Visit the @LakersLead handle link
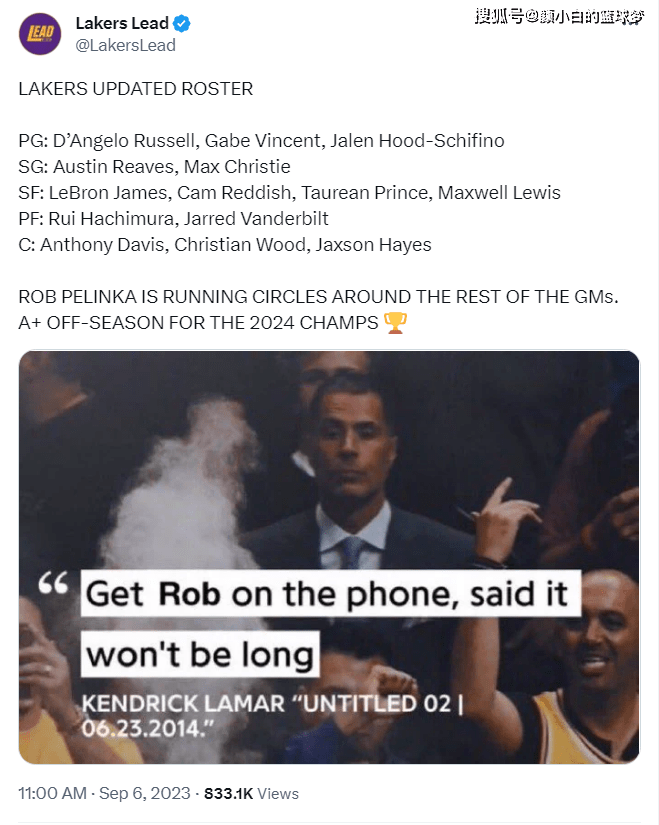Image resolution: width=659 pixels, height=825 pixels. [125, 46]
